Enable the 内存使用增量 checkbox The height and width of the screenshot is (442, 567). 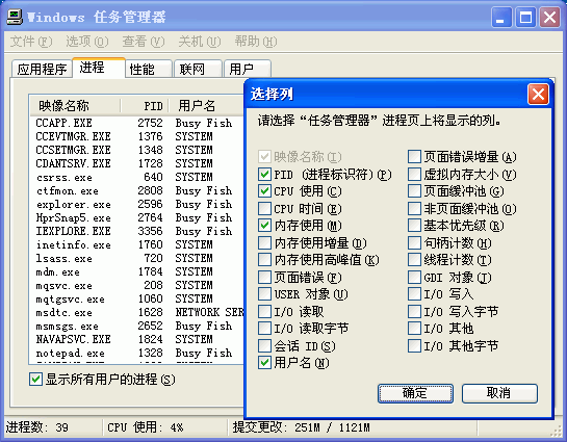[265, 243]
